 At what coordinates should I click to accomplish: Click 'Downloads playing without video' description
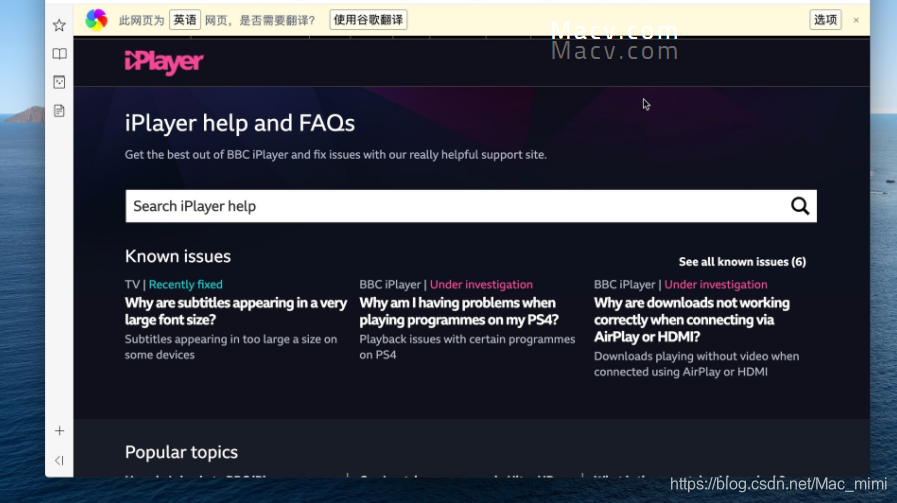pyautogui.click(x=696, y=364)
